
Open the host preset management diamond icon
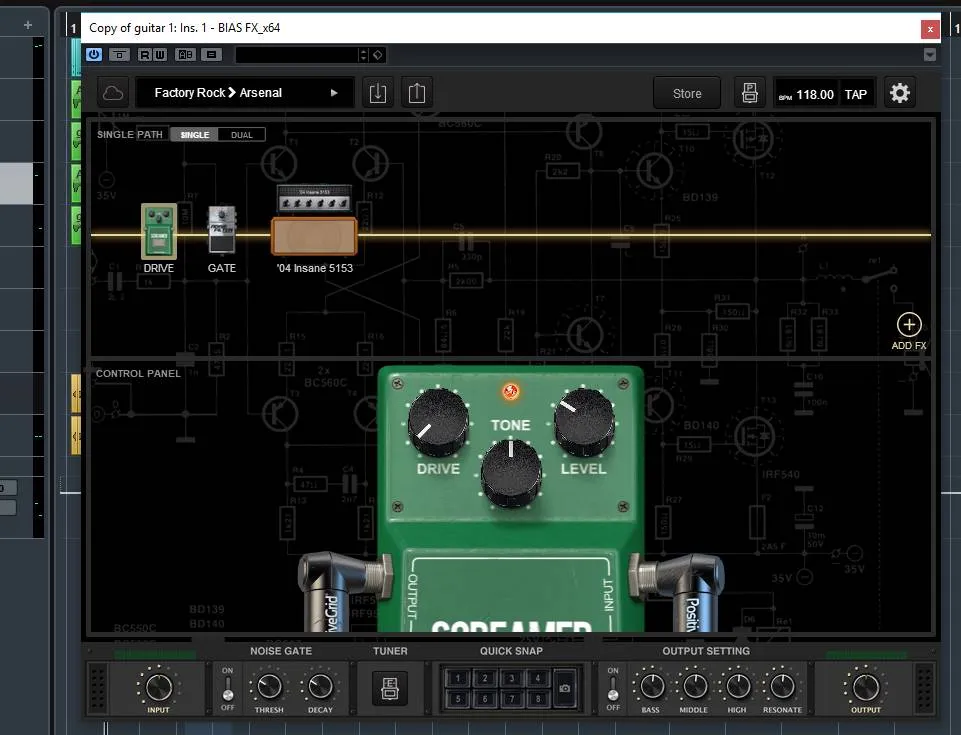pos(378,55)
